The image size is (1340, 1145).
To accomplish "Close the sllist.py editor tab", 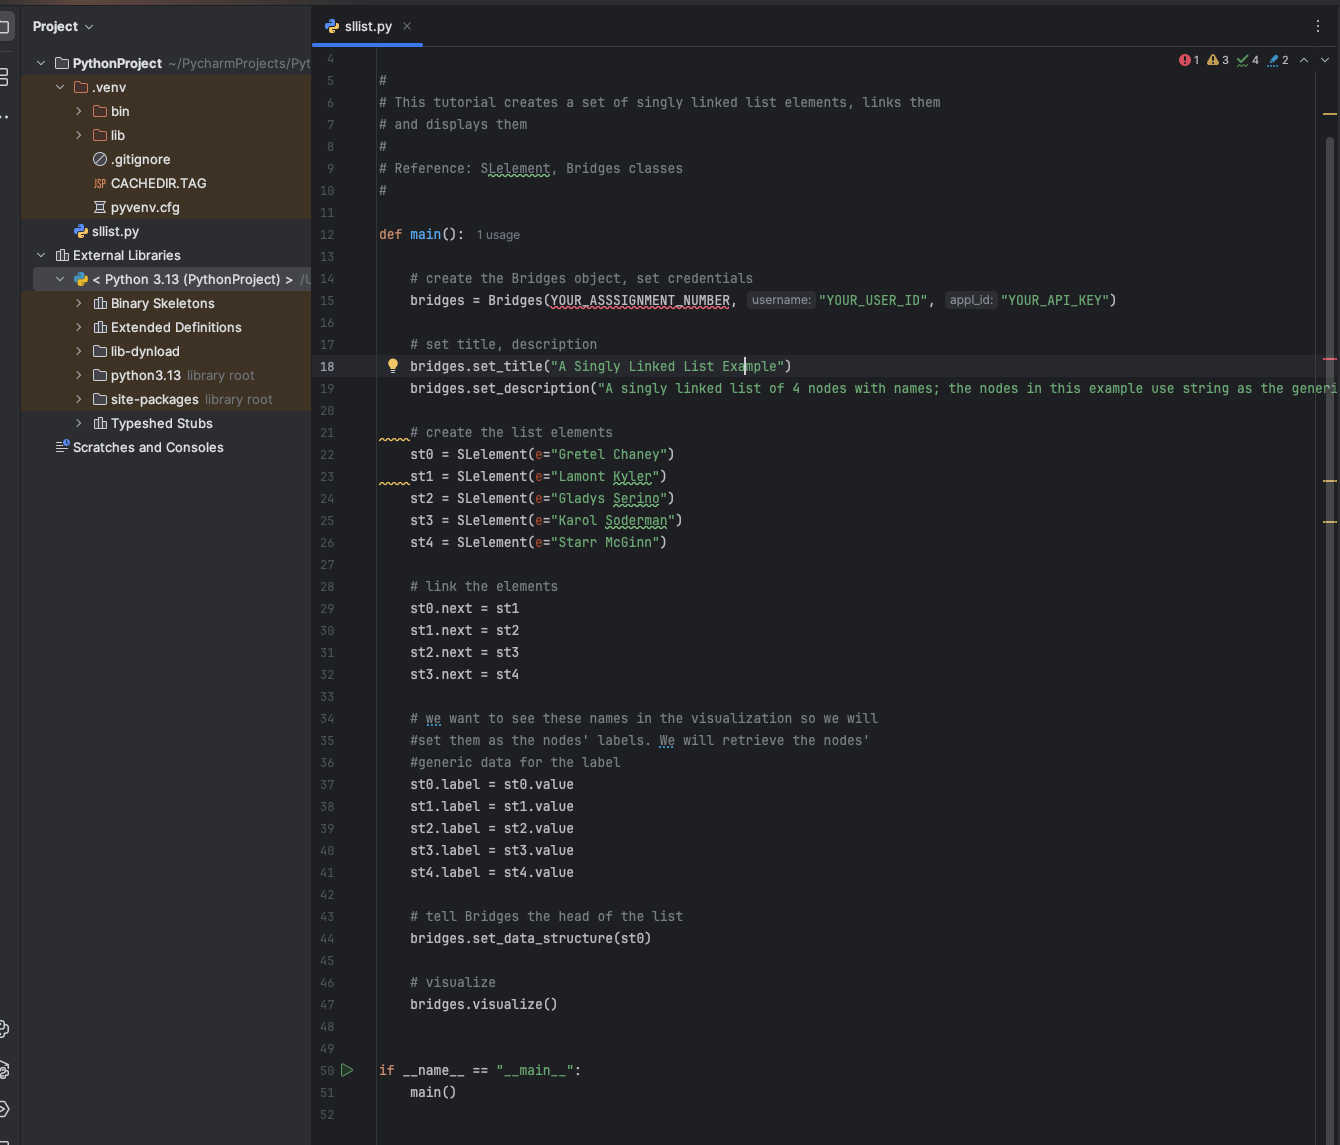I will click(407, 26).
